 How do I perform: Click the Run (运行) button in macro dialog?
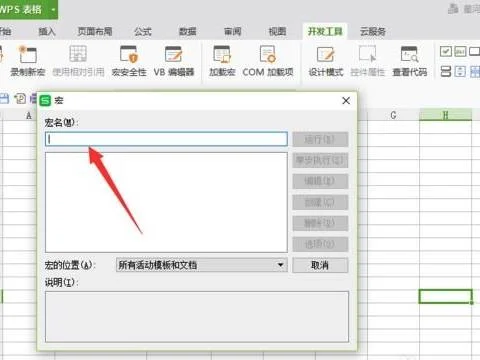coord(320,139)
